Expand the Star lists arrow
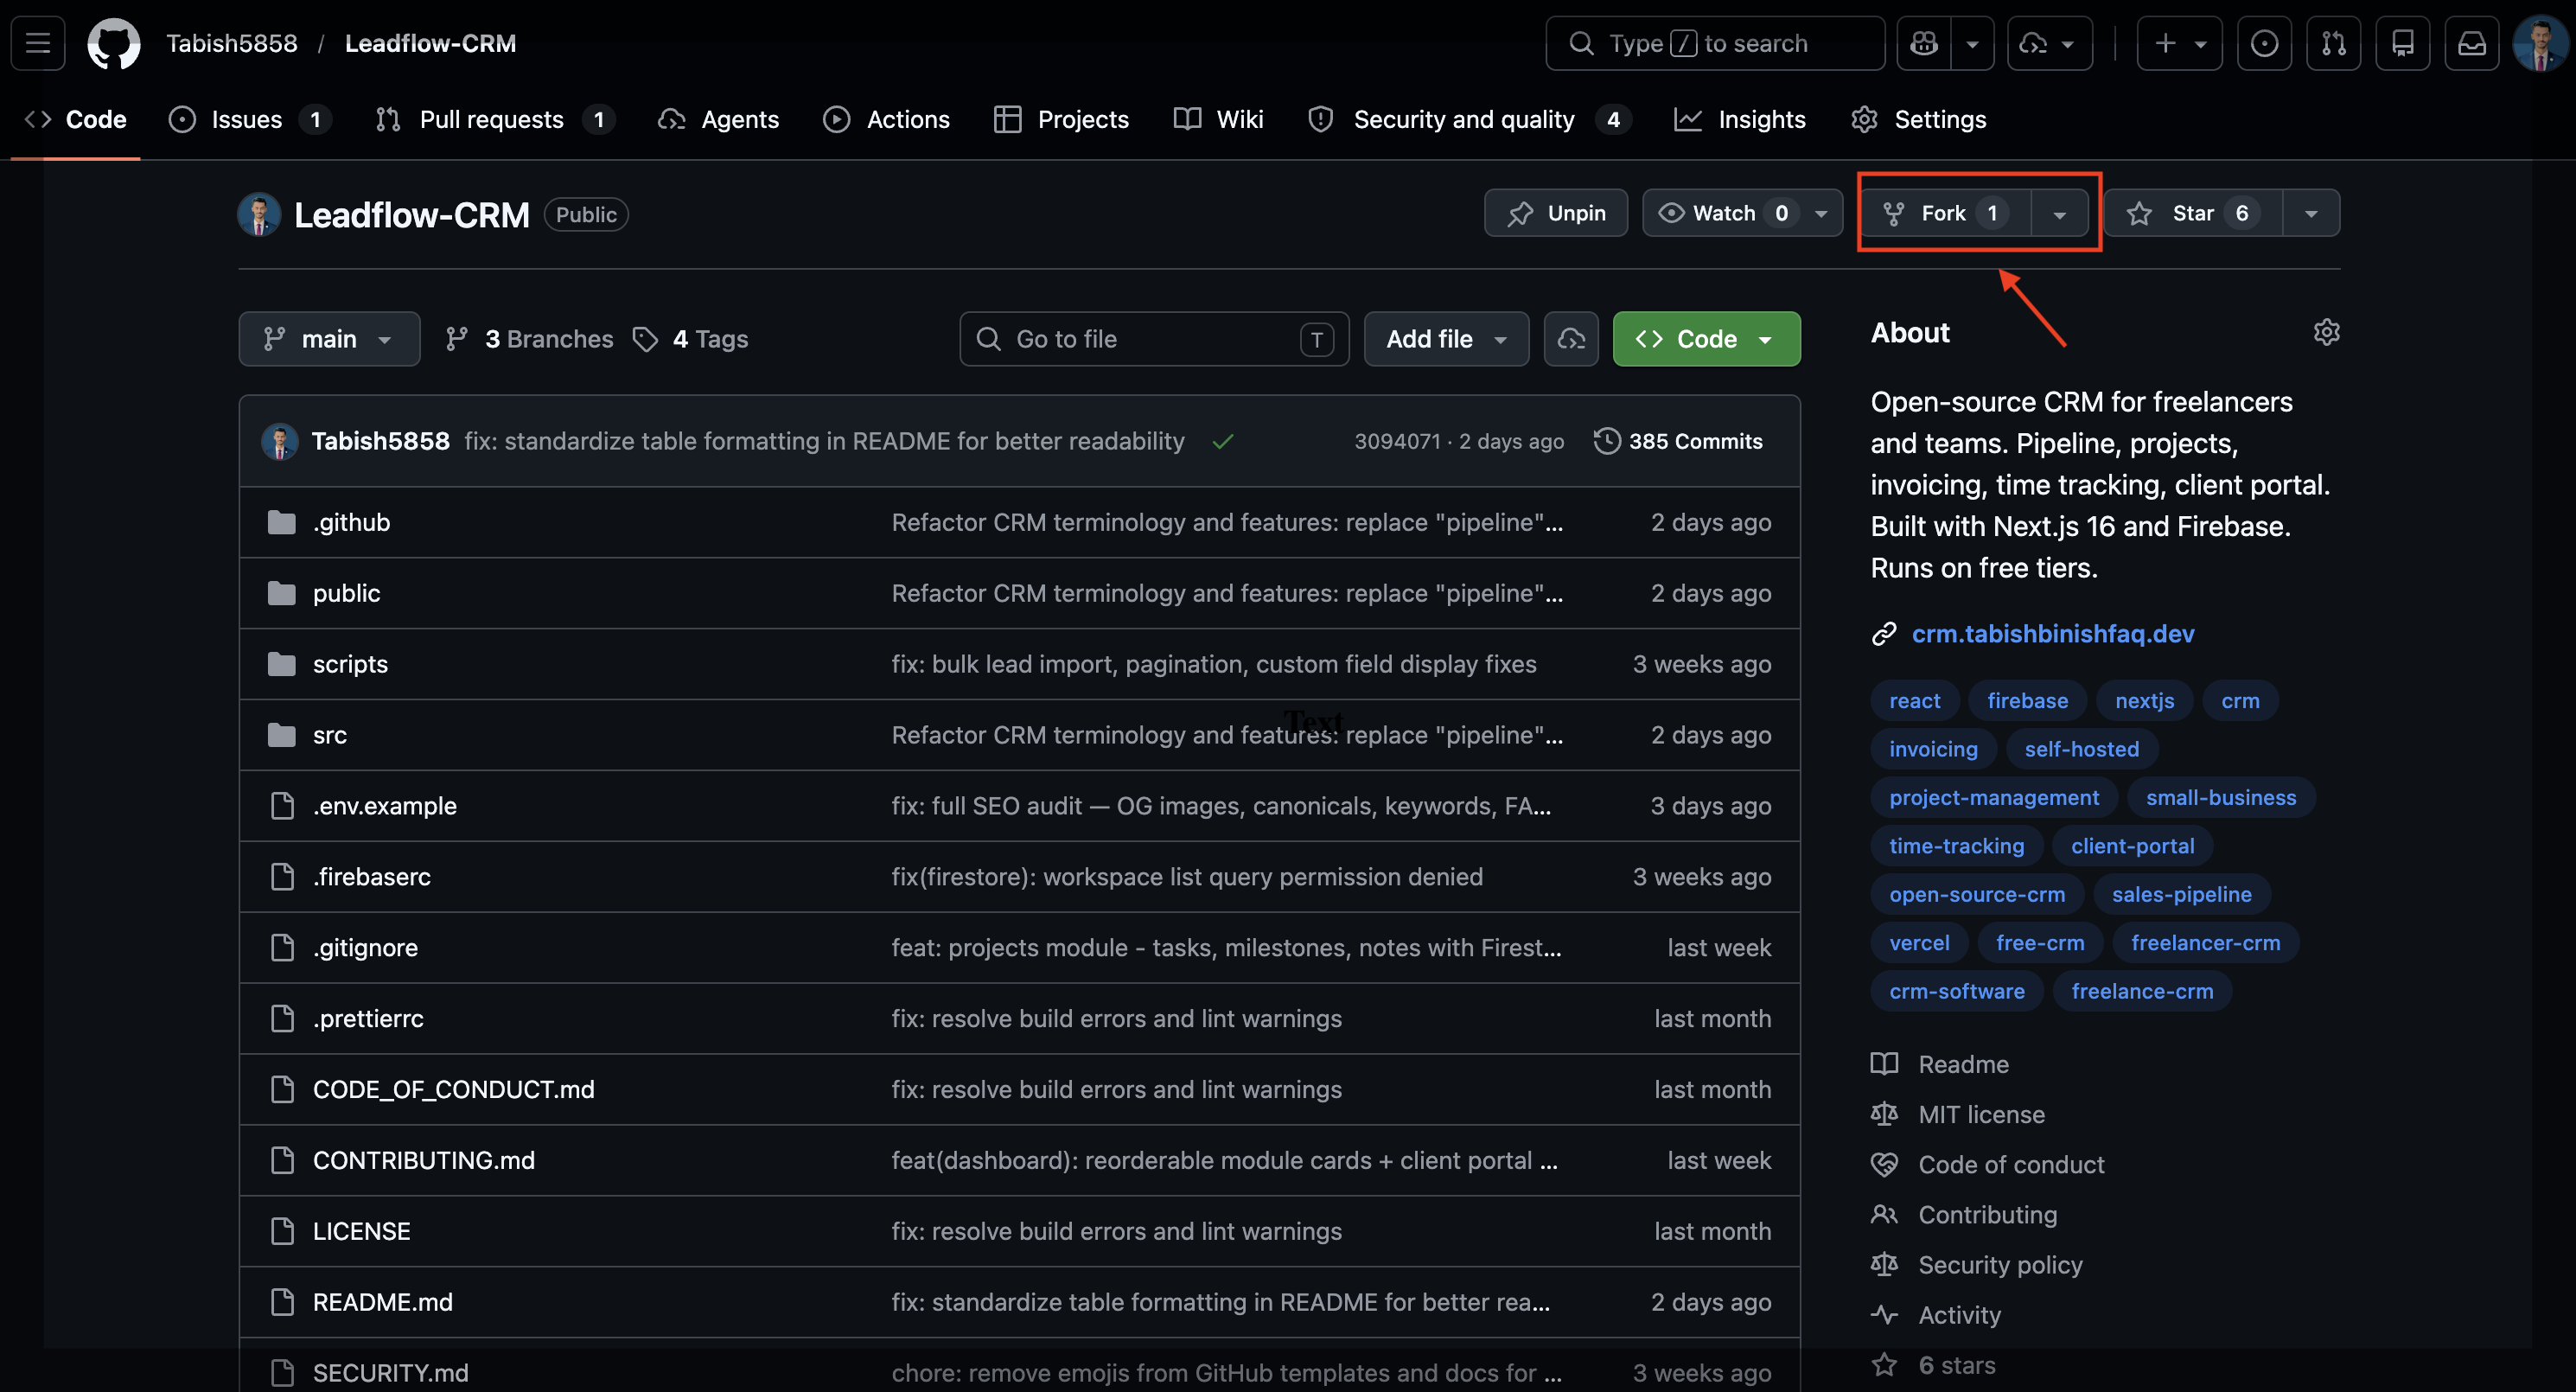The image size is (2576, 1392). pyautogui.click(x=2311, y=213)
